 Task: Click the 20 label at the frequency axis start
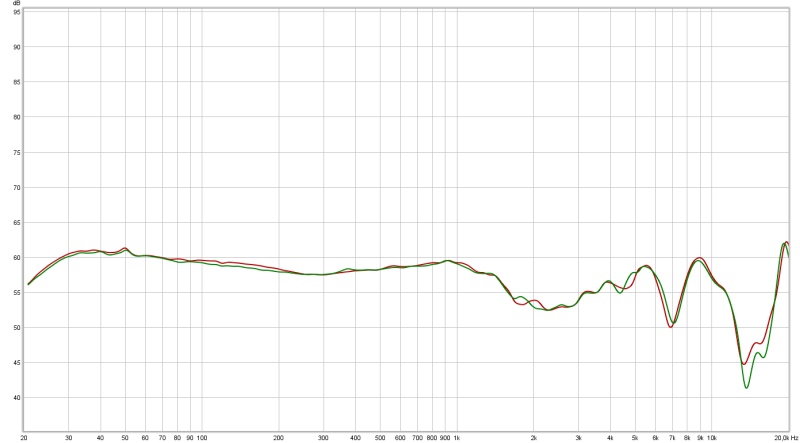24,438
